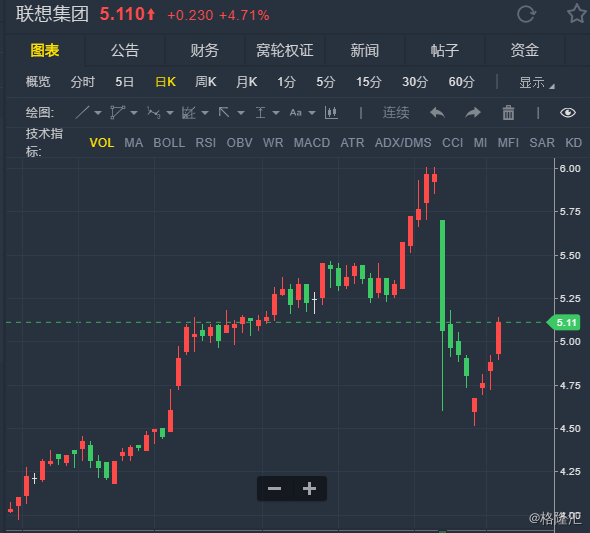Click the candlestick chart style icon
Screen dimensions: 590x533
(331, 112)
